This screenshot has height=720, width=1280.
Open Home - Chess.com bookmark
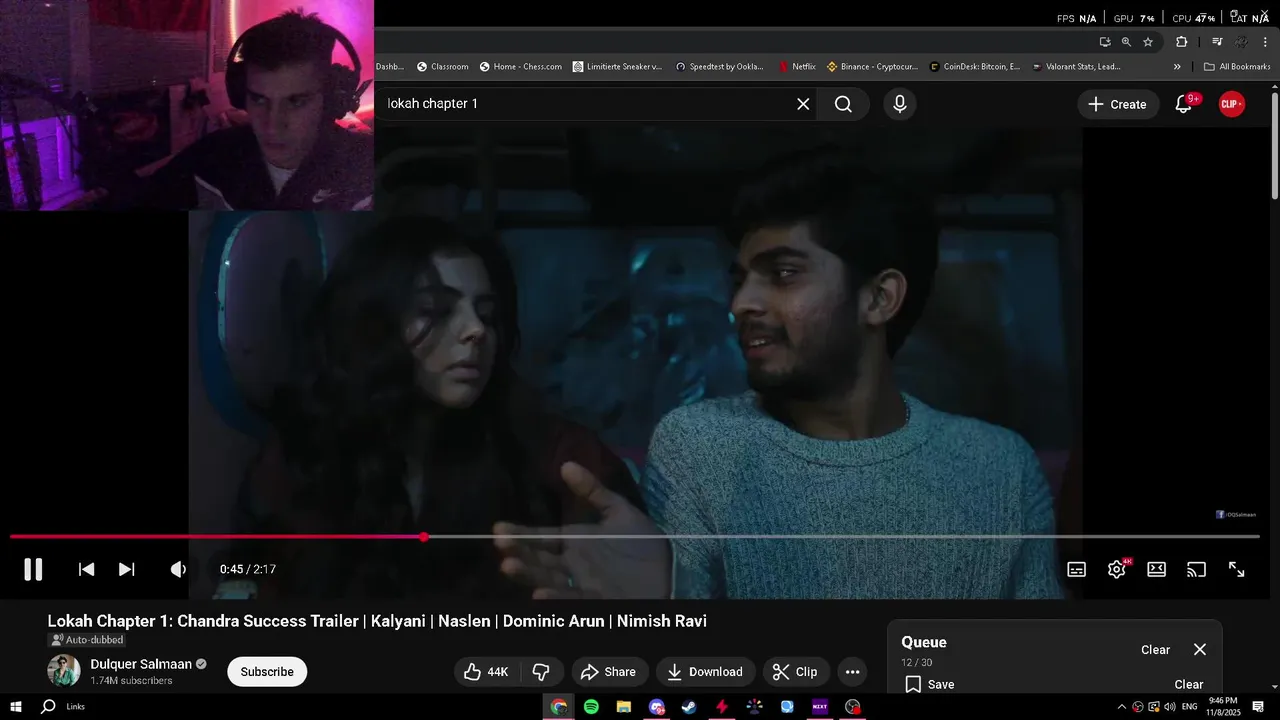click(520, 67)
